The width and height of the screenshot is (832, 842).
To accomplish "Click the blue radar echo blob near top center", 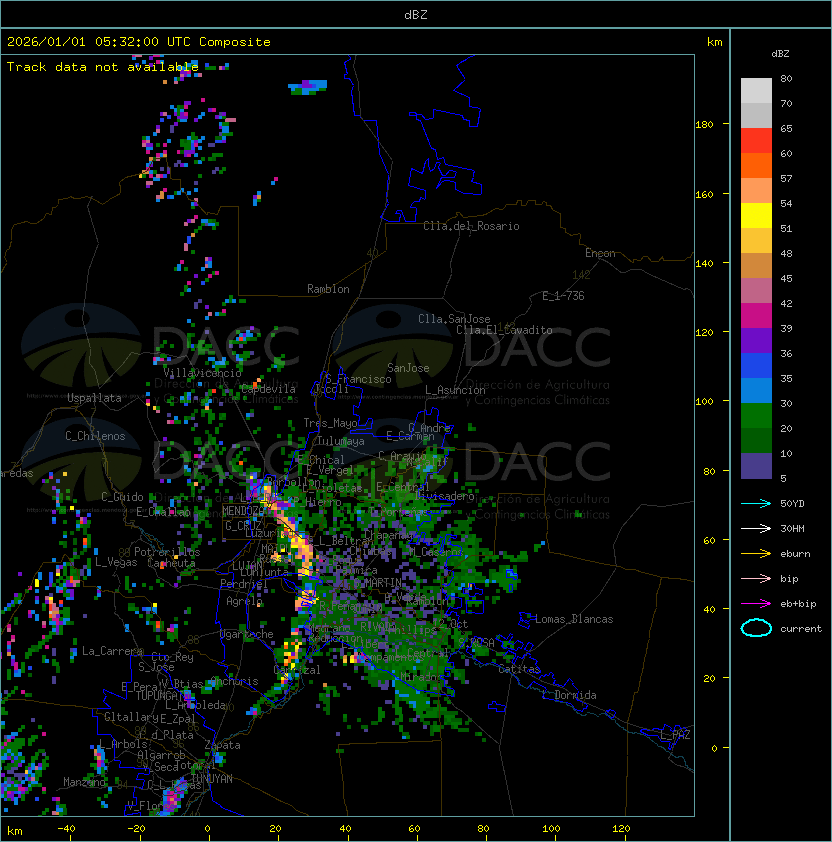I will 308,87.
